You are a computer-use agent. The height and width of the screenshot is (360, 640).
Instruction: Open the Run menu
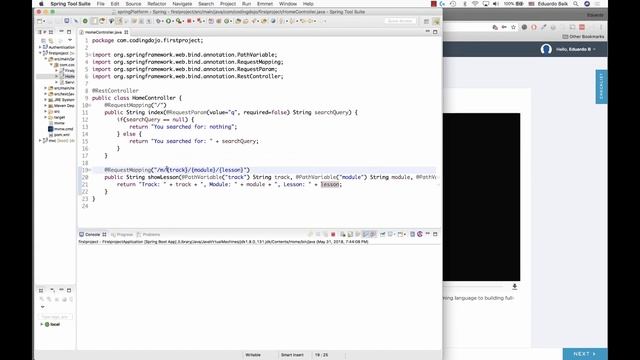pos(247,4)
